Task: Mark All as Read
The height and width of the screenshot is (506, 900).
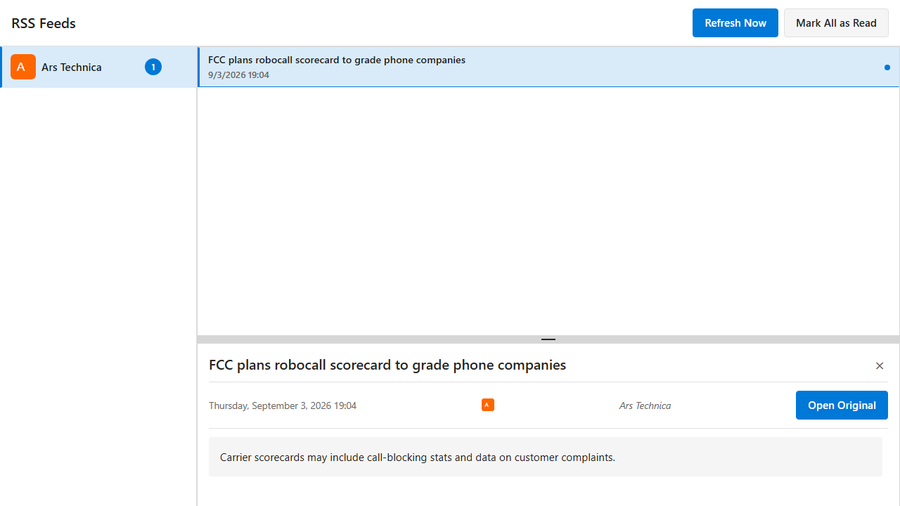Action: 836,23
